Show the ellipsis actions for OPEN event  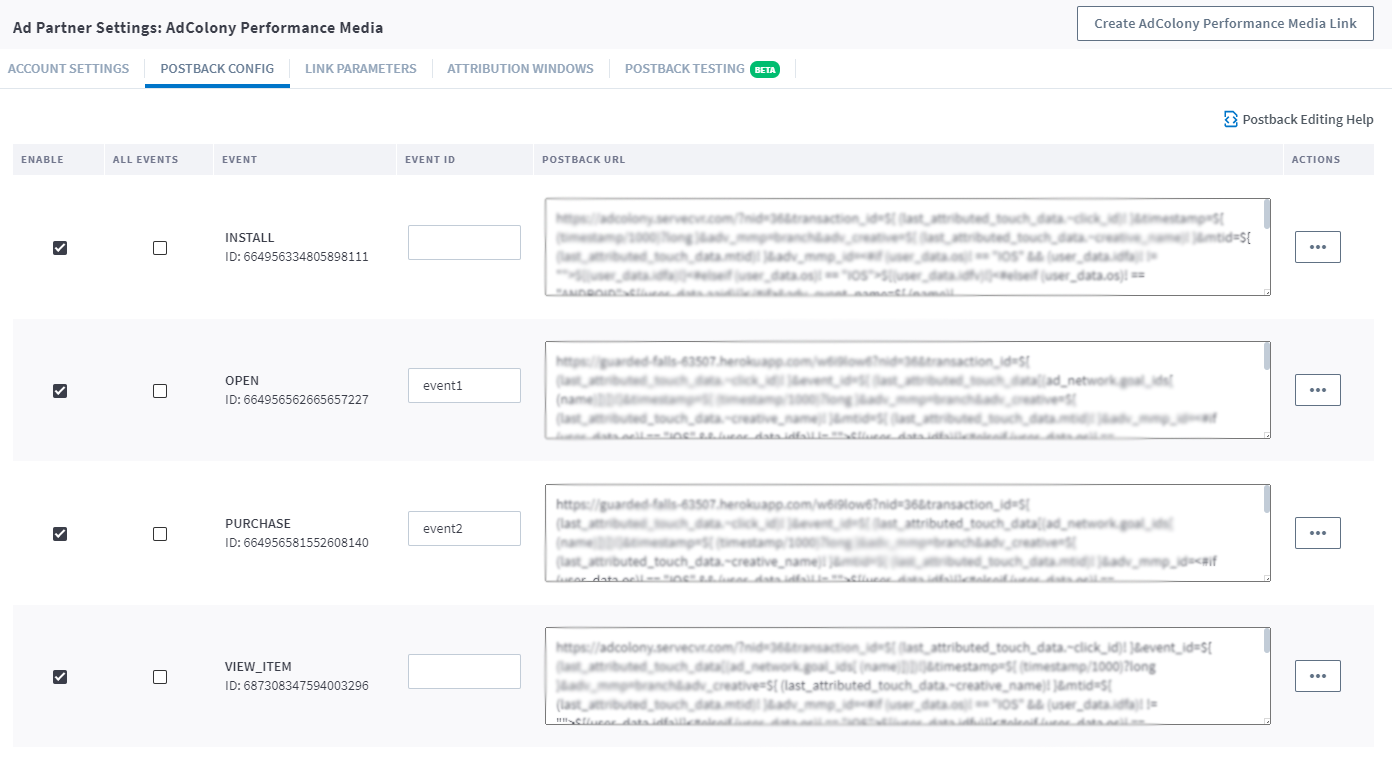[x=1318, y=390]
